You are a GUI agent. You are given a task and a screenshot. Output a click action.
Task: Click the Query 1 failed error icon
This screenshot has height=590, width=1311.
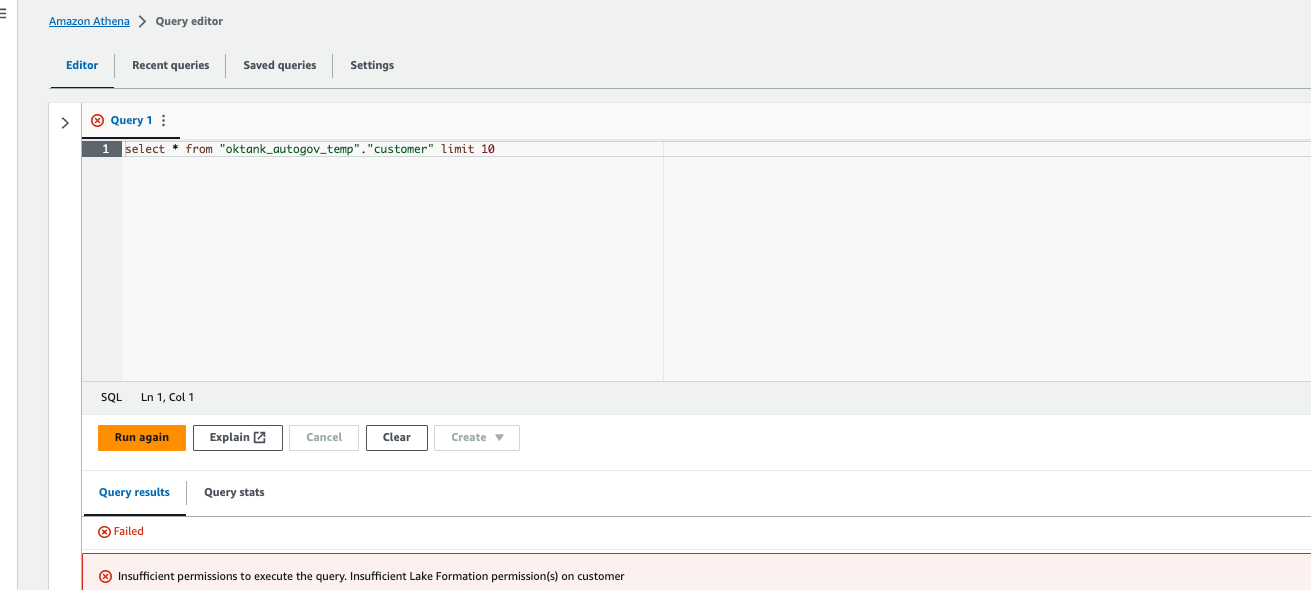point(97,120)
